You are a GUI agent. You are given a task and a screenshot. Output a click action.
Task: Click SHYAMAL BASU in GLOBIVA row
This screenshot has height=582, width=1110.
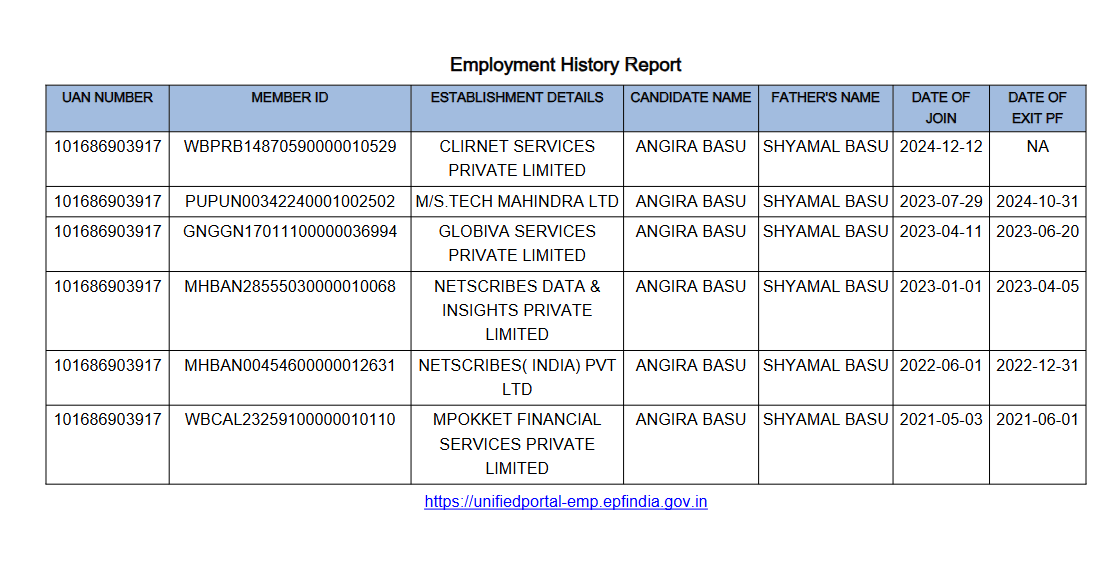click(x=825, y=232)
